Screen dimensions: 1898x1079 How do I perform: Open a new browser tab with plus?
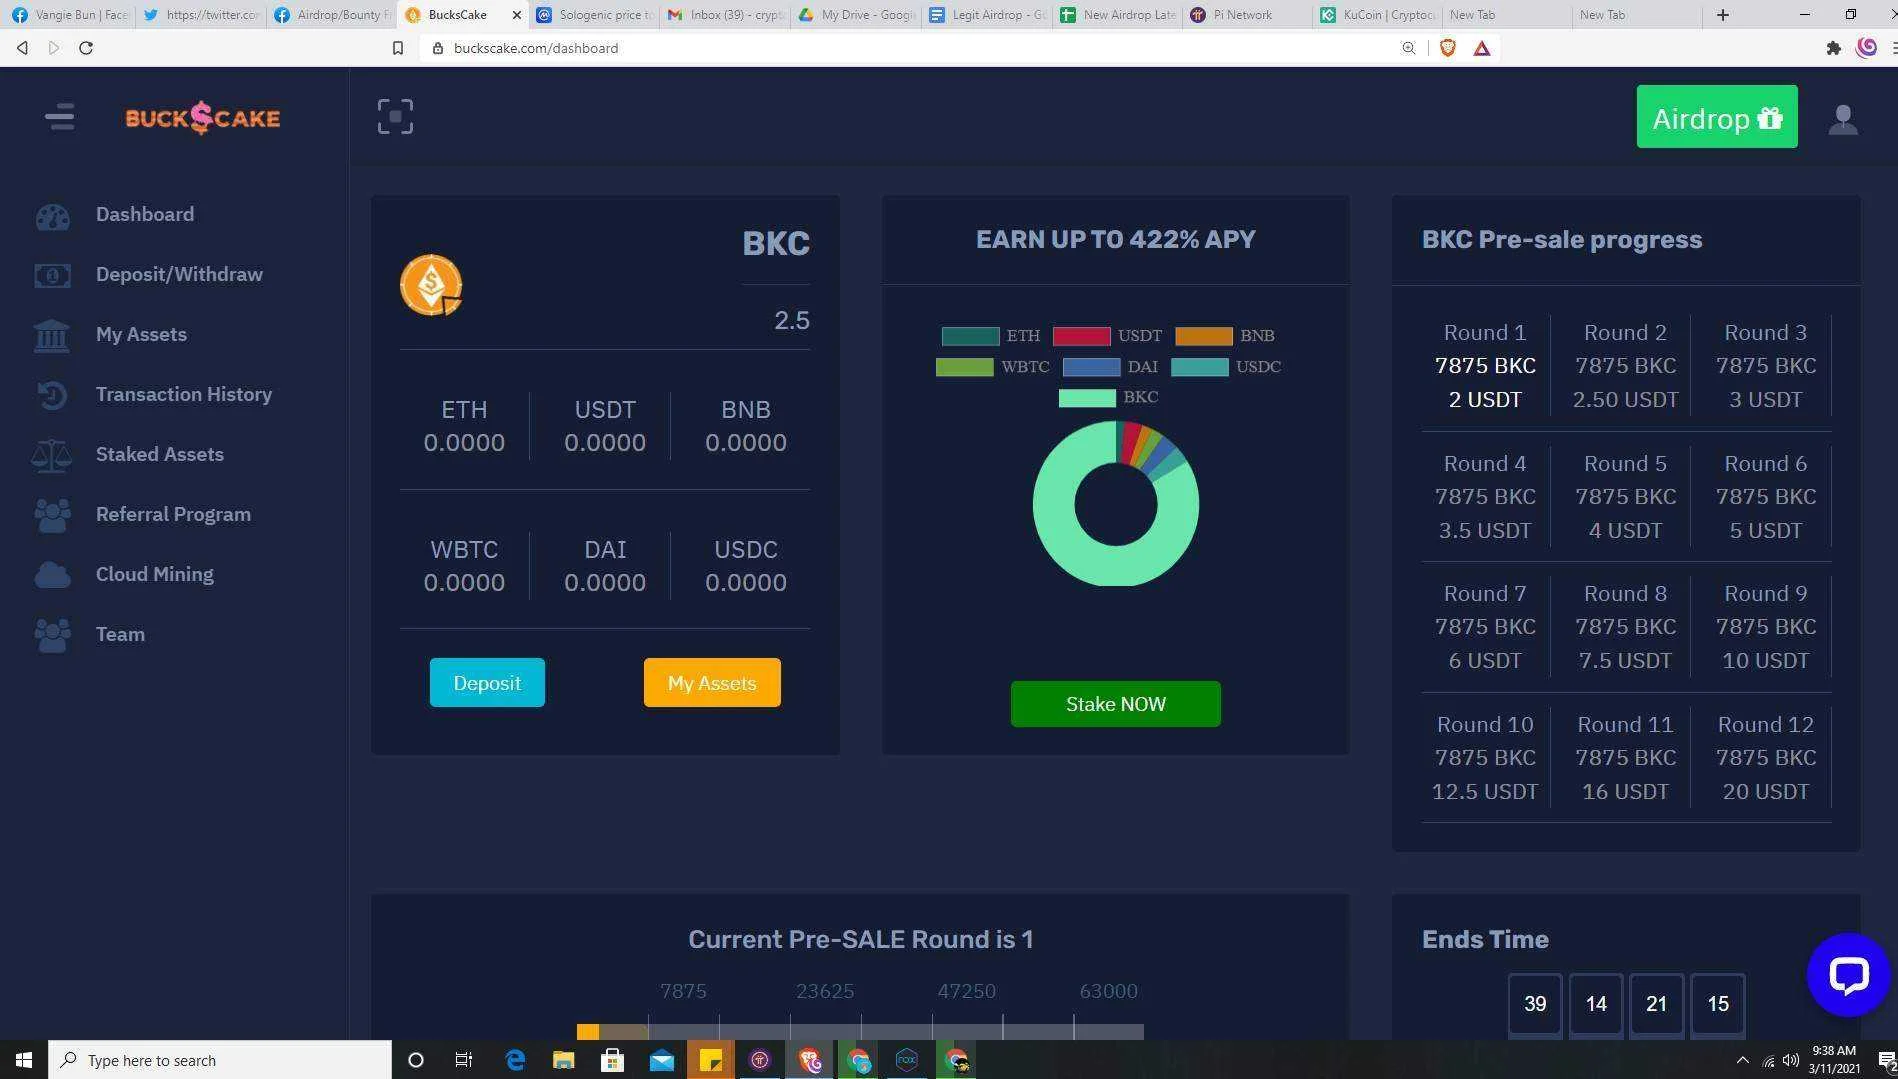pos(1722,15)
